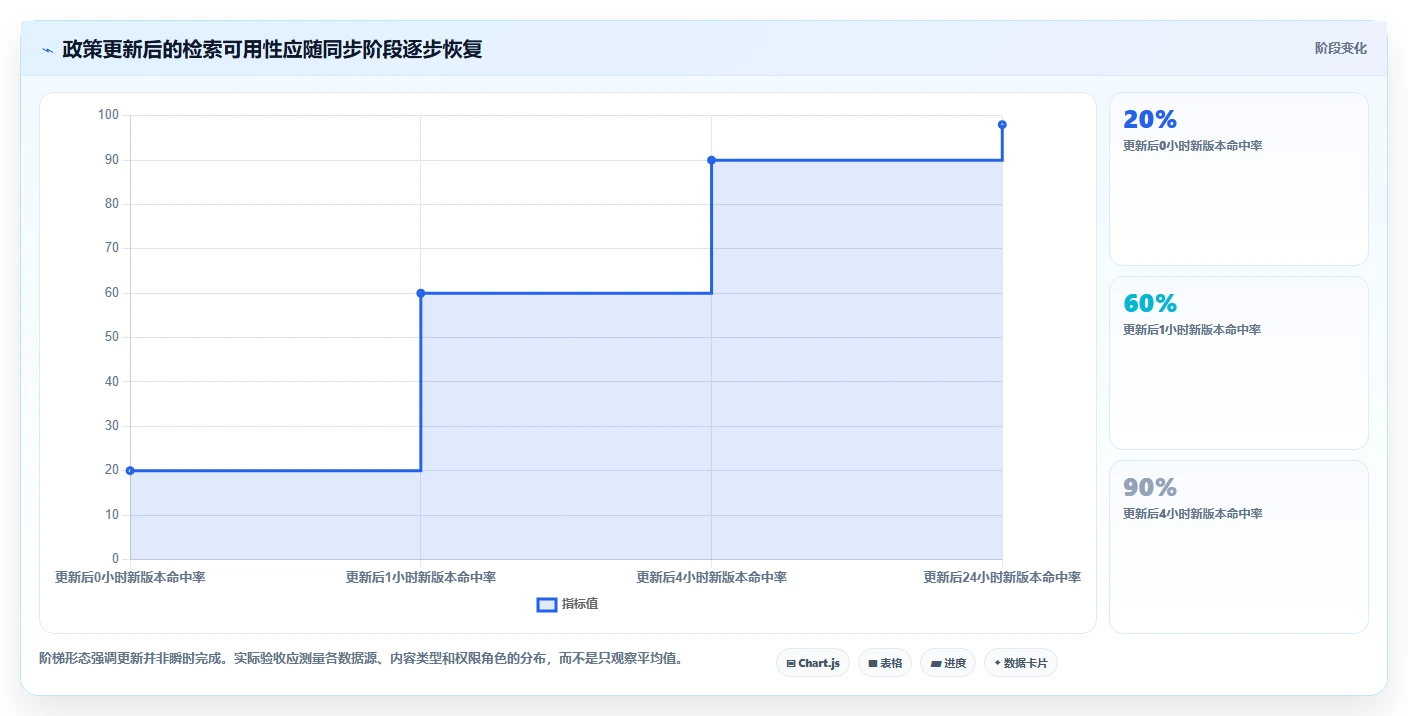Click the Chart.js chip
The height and width of the screenshot is (716, 1408).
(x=812, y=663)
